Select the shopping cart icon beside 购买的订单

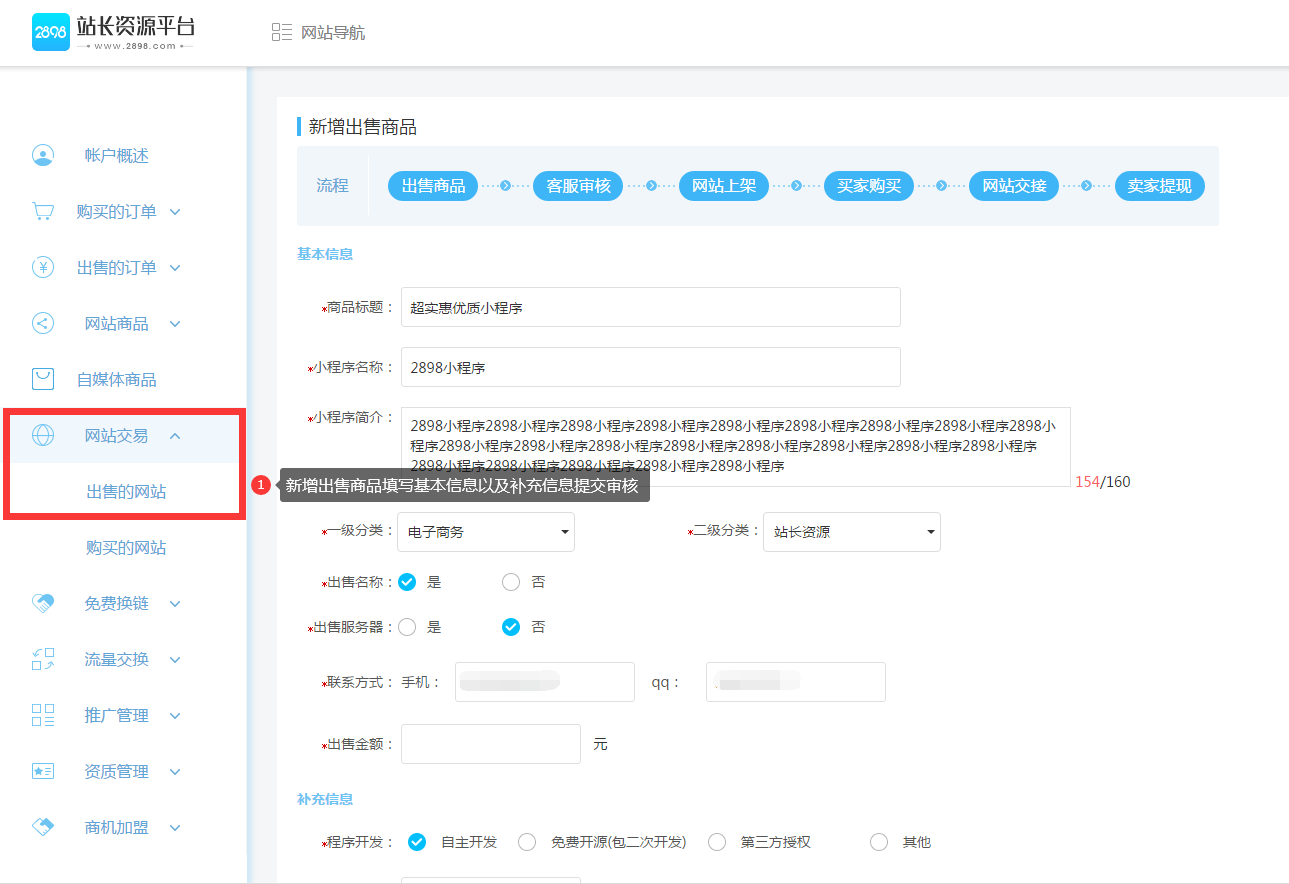point(41,211)
